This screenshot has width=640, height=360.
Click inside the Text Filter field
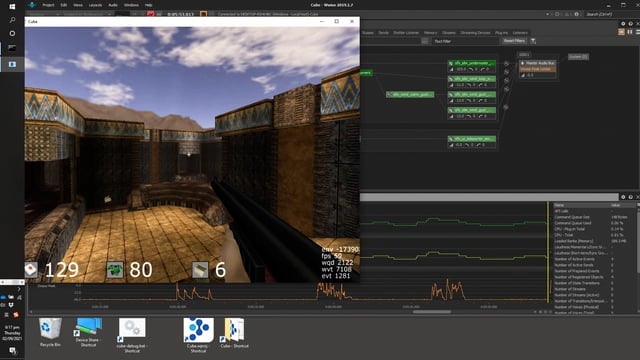point(465,41)
